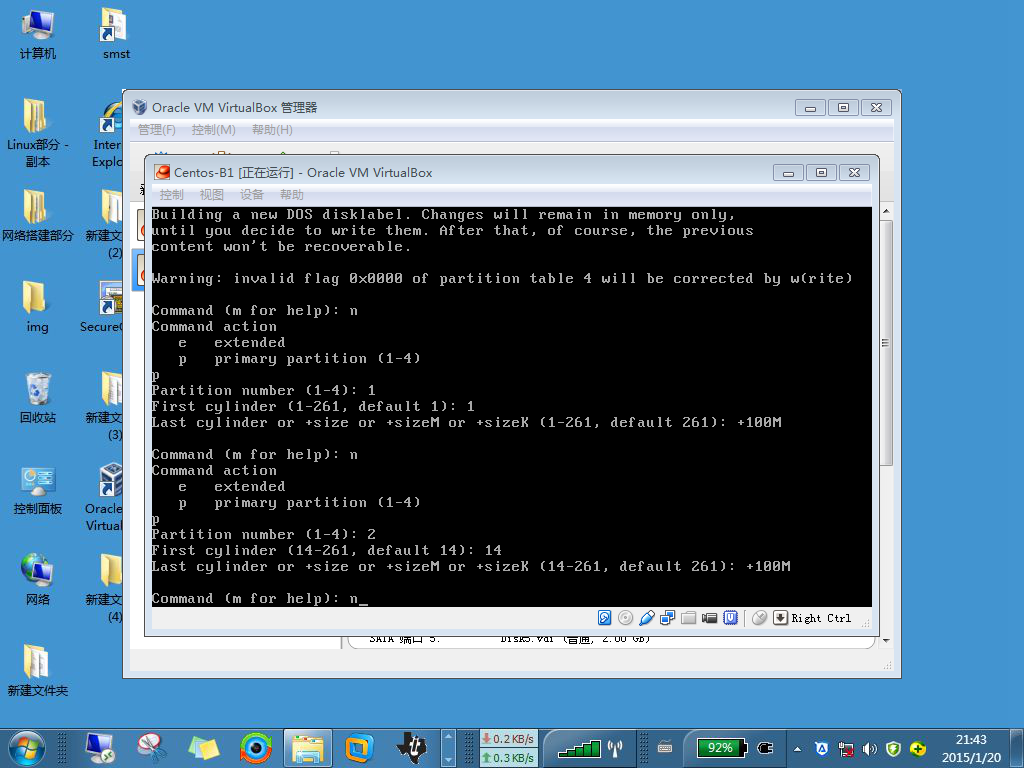
Task: Select the 回收站 recycle bin icon
Action: pyautogui.click(x=37, y=397)
